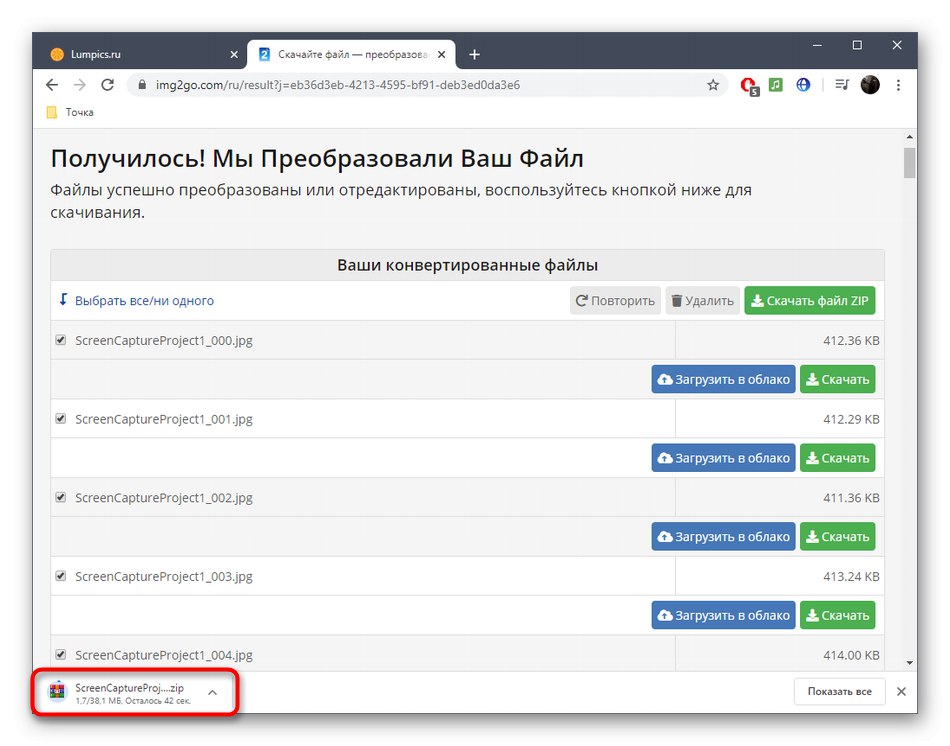950x746 pixels.
Task: Open the media control playlist icon
Action: 842,85
